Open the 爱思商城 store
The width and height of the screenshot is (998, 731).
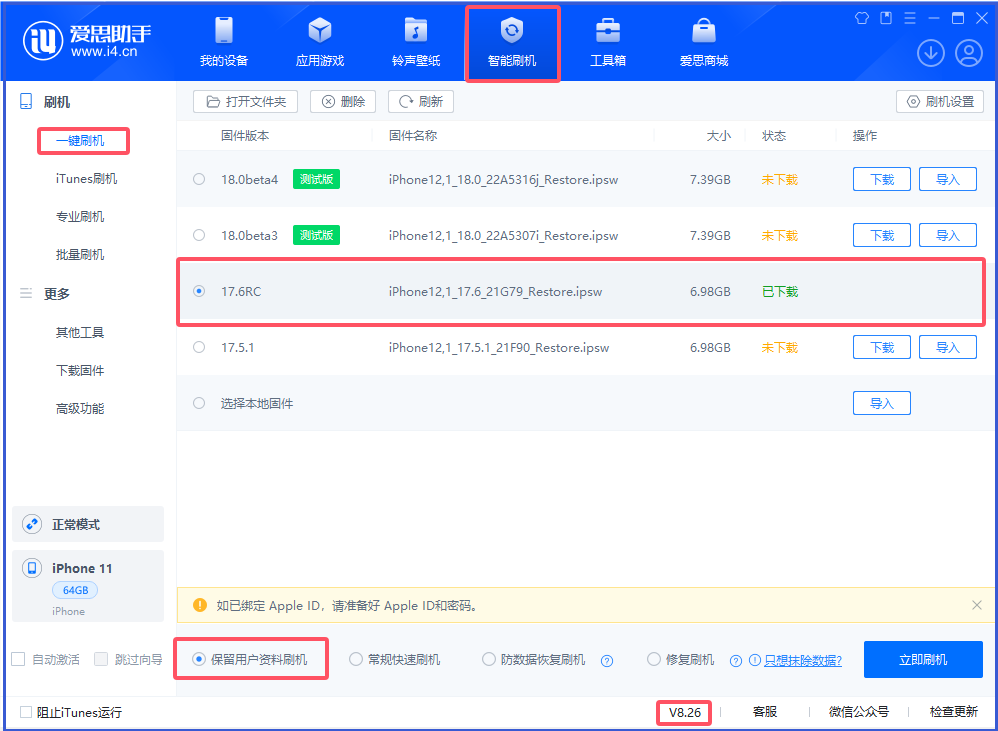pos(703,42)
